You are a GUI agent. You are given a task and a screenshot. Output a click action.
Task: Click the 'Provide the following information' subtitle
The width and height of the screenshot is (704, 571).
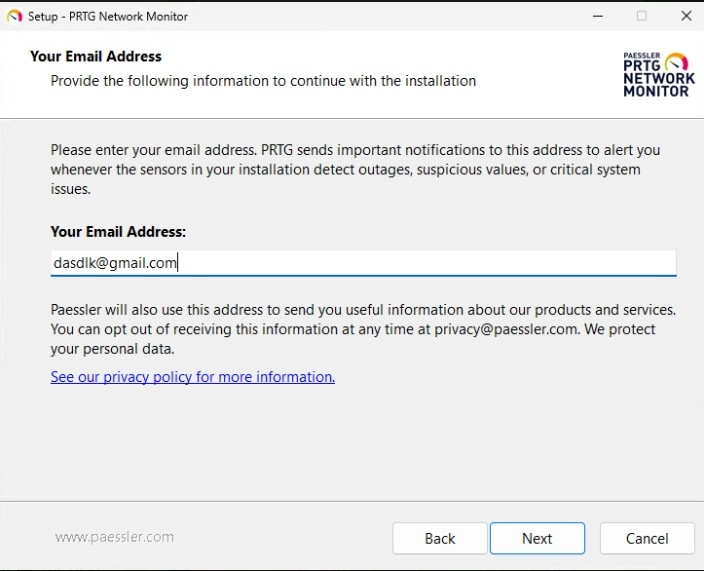click(263, 80)
